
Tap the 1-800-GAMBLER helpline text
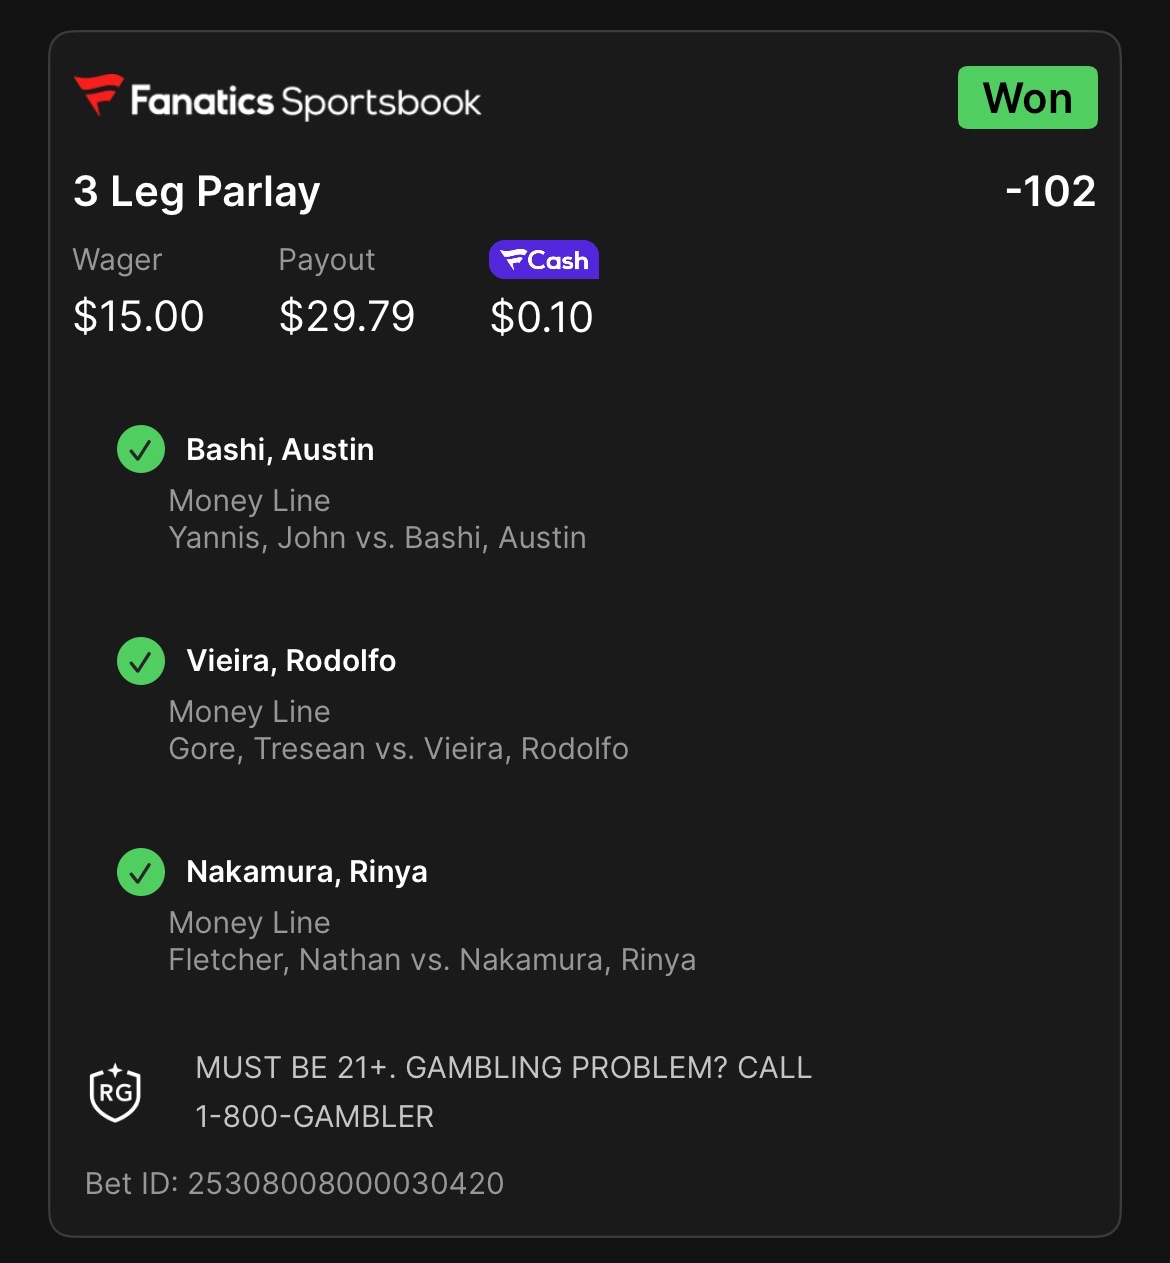(x=315, y=1117)
